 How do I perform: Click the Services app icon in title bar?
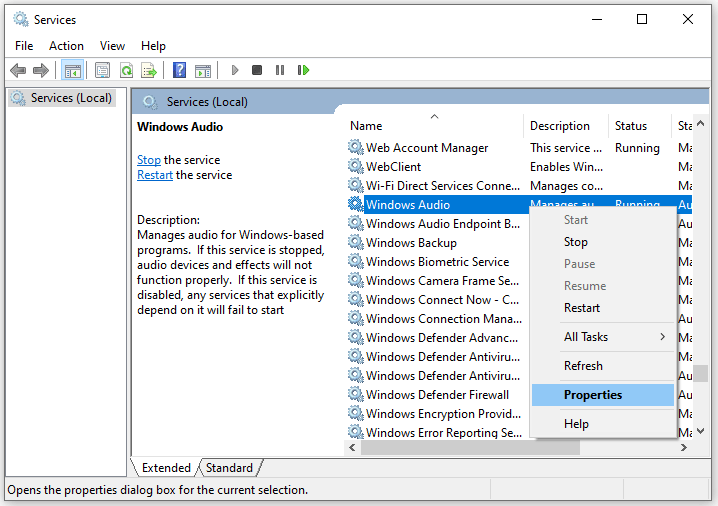[21, 19]
